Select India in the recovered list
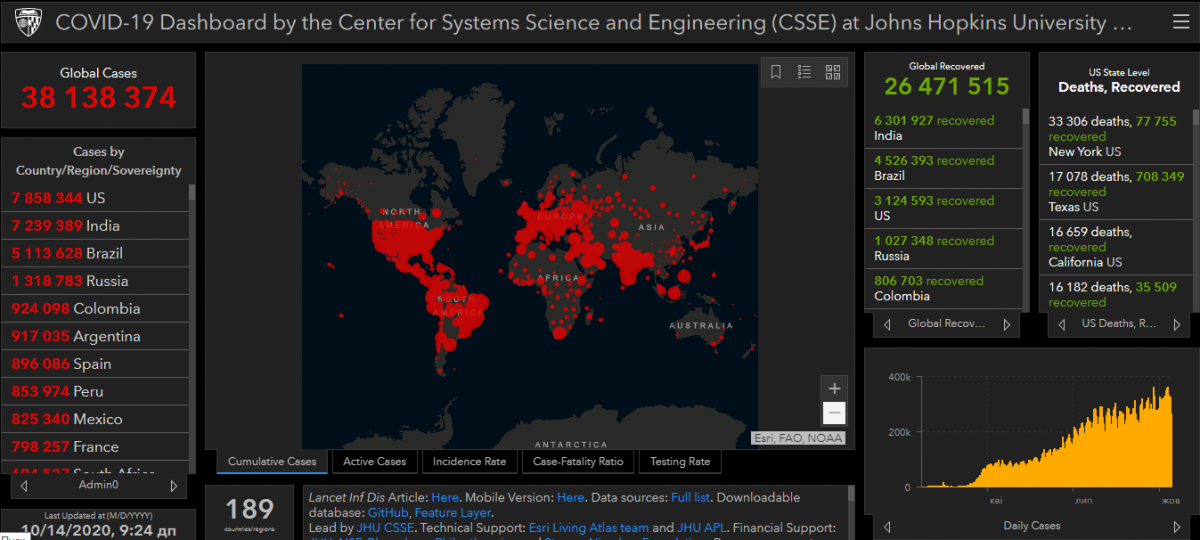 click(x=943, y=128)
